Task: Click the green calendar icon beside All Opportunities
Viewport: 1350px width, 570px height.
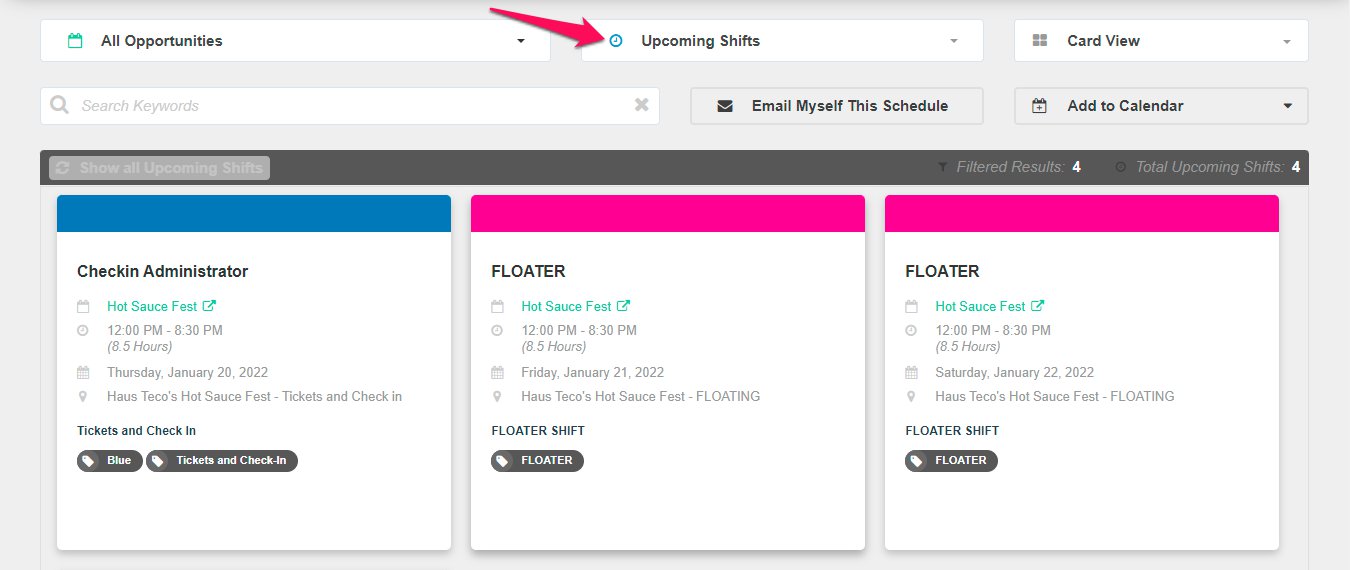Action: [74, 41]
